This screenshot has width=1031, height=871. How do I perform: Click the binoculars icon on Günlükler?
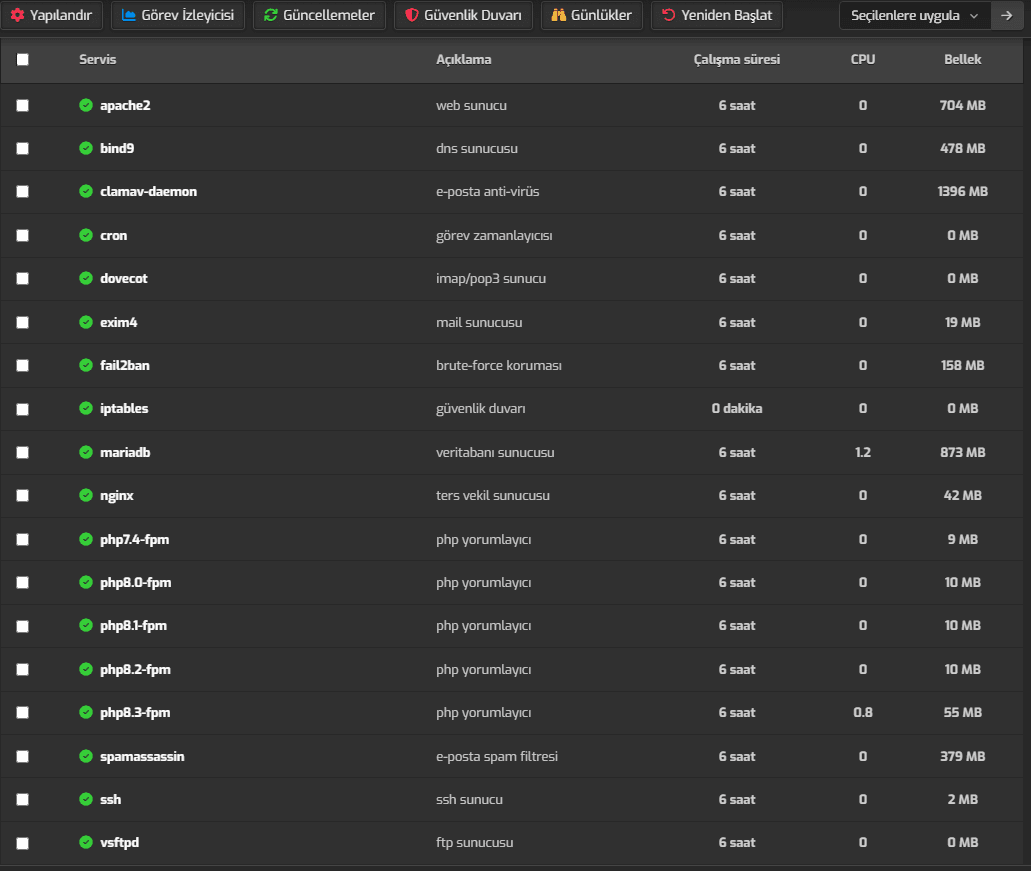click(x=558, y=16)
